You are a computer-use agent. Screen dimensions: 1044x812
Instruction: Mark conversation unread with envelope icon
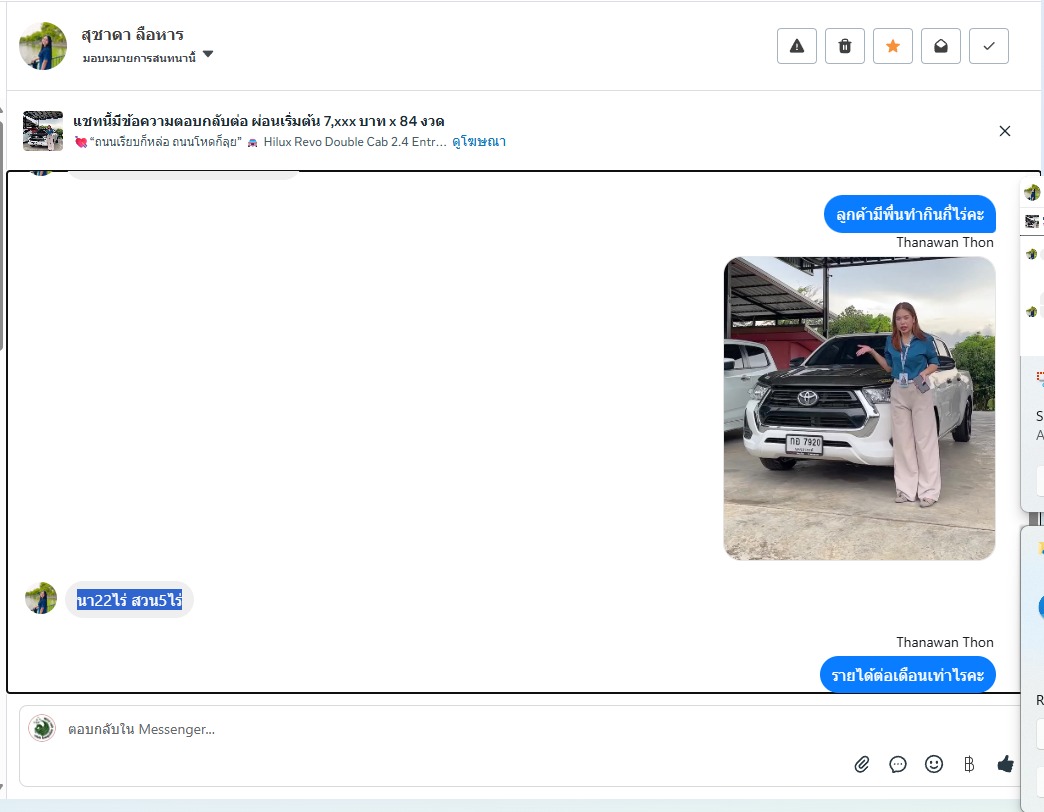pos(940,46)
